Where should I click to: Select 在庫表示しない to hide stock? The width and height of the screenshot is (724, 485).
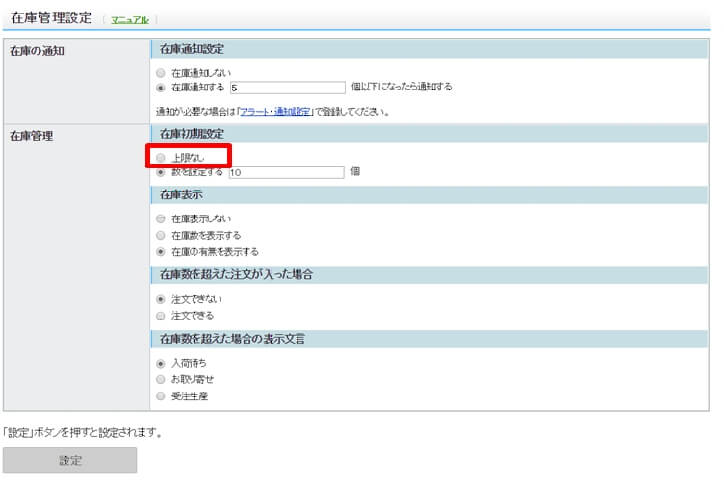[x=161, y=218]
